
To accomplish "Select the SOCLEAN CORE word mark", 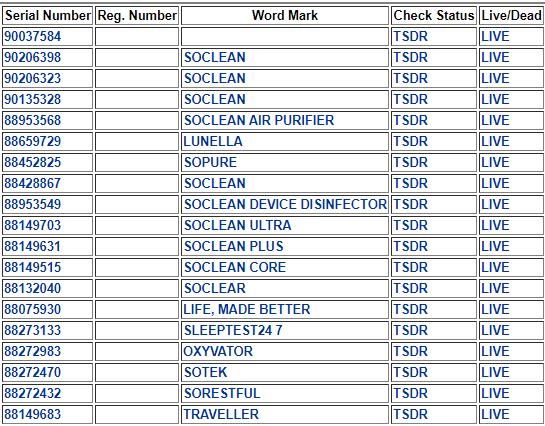I will [235, 267].
